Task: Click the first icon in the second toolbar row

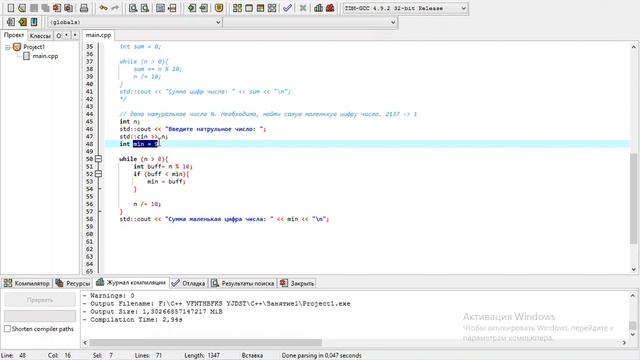Action: 11,22
